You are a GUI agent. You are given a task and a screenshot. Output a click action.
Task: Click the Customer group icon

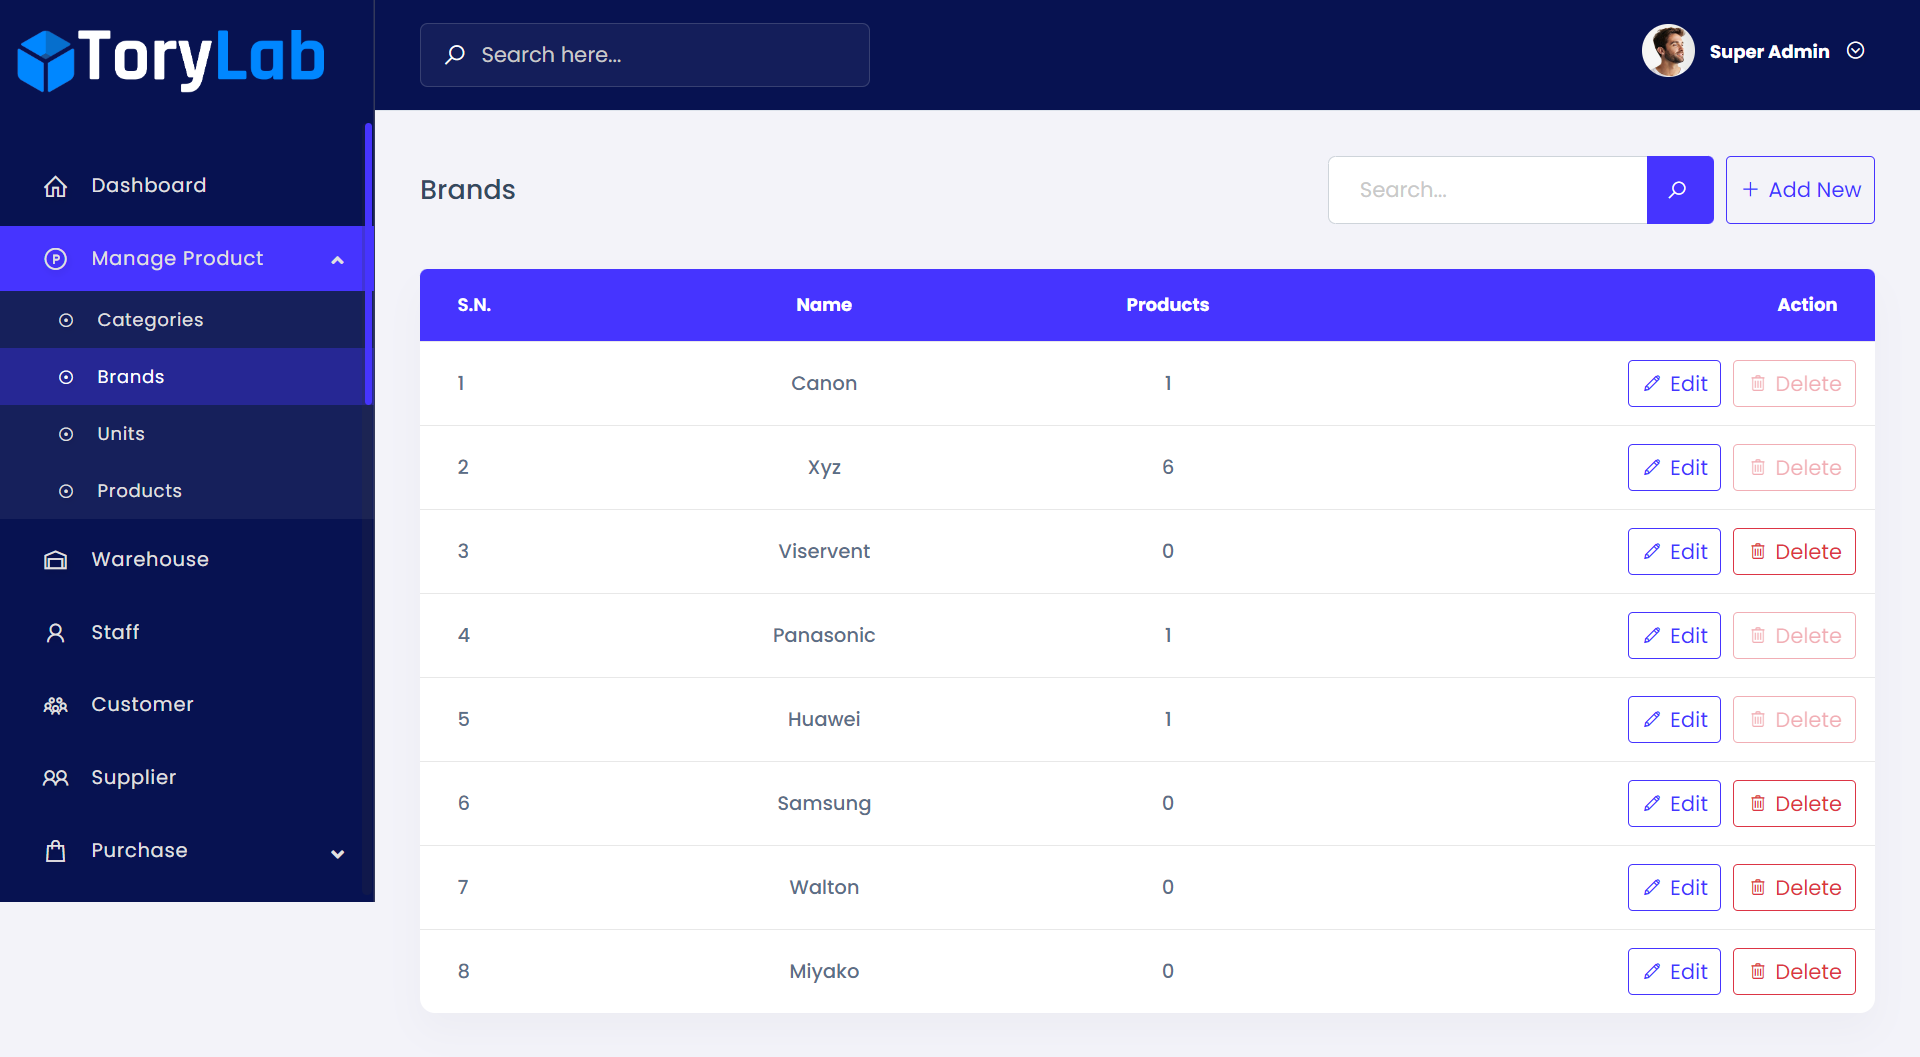pos(56,705)
